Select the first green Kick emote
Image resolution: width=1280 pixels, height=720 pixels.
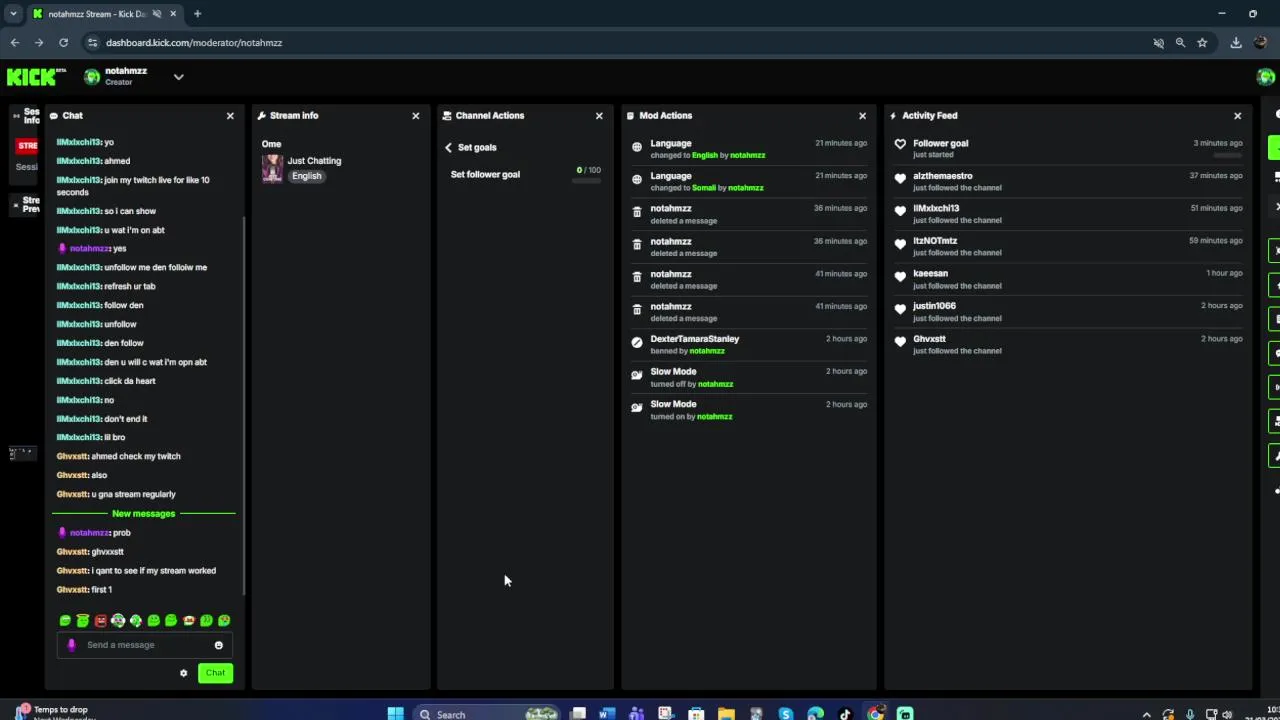pyautogui.click(x=65, y=621)
